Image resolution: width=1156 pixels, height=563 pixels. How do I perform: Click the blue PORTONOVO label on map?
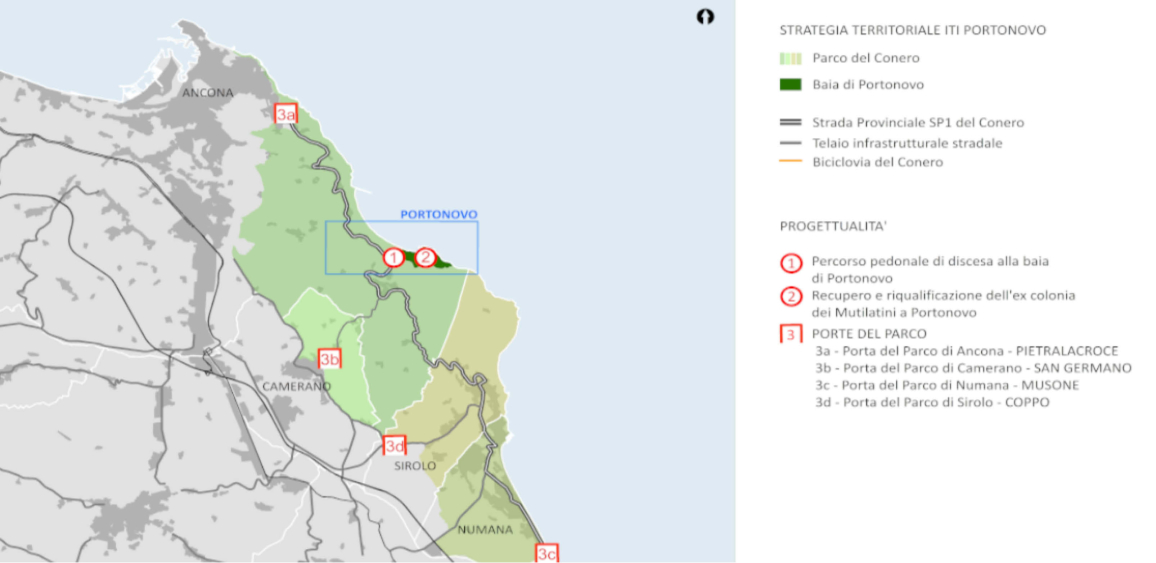(438, 214)
